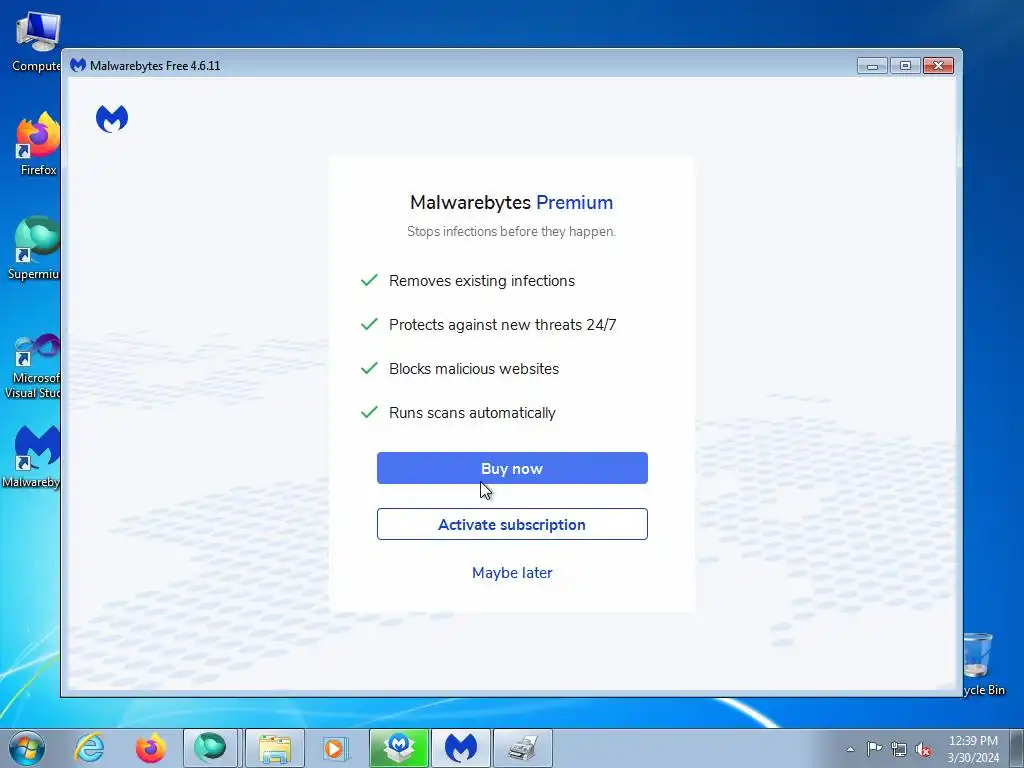Switch to the Malwarebytes app taskbar item
The height and width of the screenshot is (768, 1024).
point(461,748)
